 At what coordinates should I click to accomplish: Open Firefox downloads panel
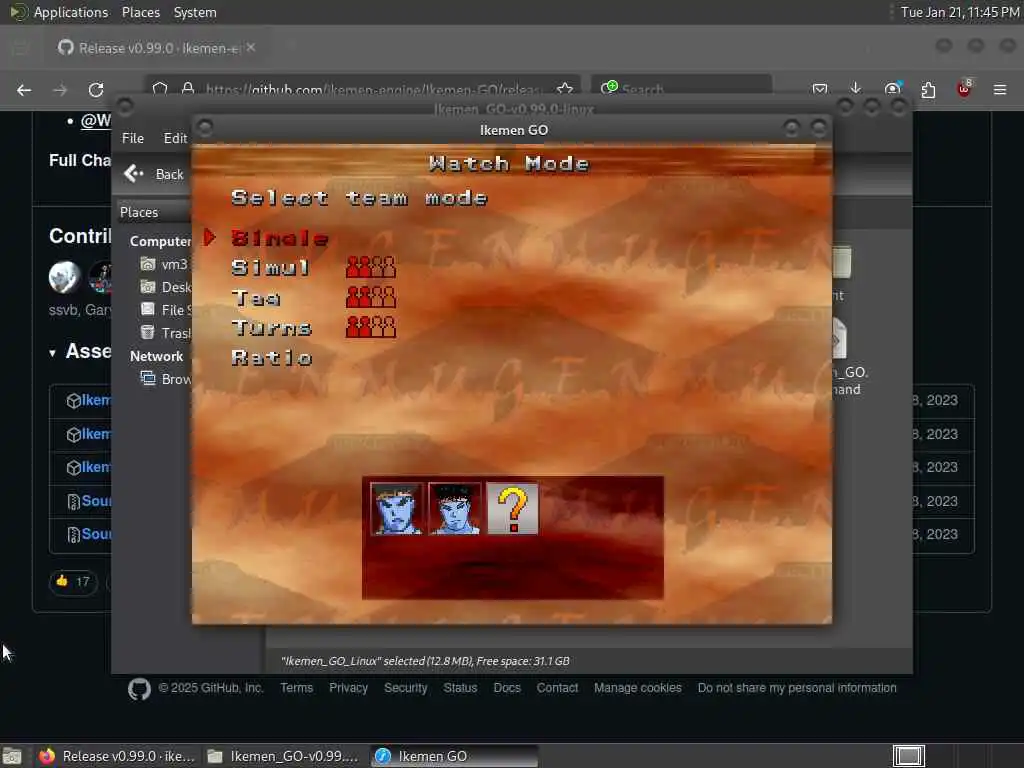856,88
